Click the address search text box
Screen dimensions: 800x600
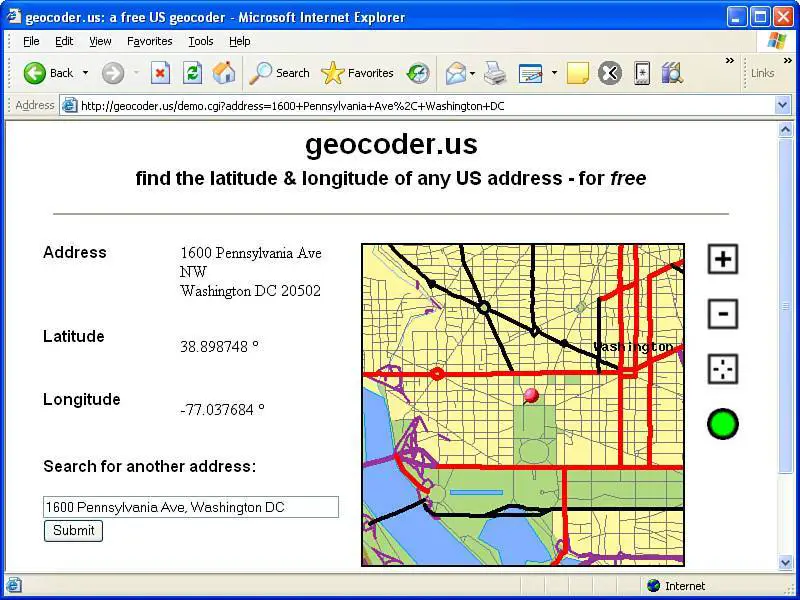pyautogui.click(x=191, y=507)
